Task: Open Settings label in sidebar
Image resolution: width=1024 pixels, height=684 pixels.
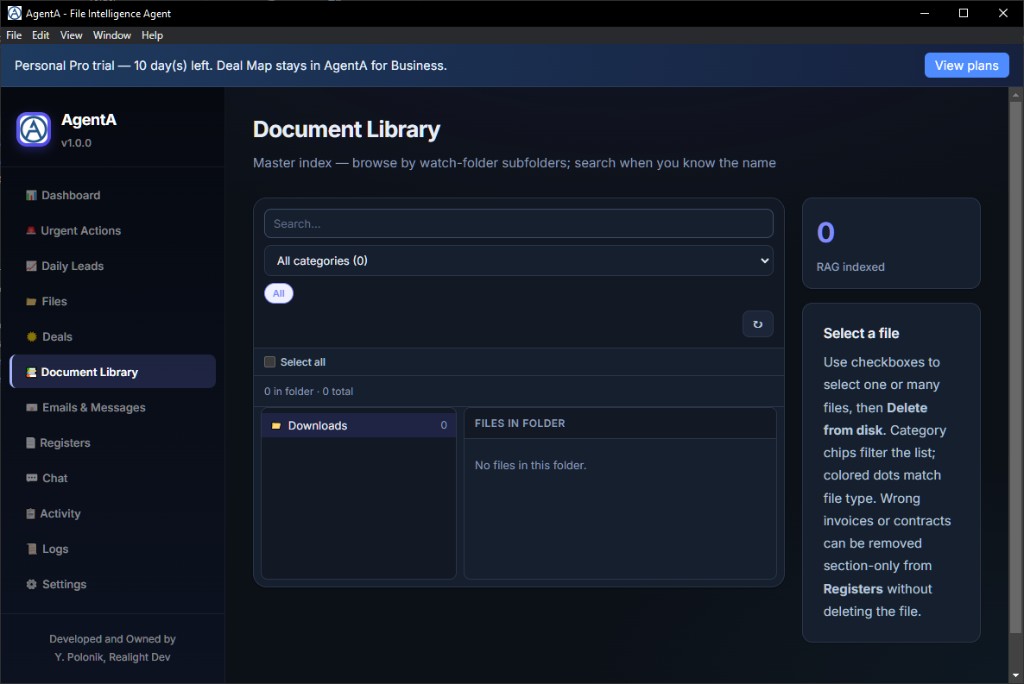Action: click(x=64, y=584)
